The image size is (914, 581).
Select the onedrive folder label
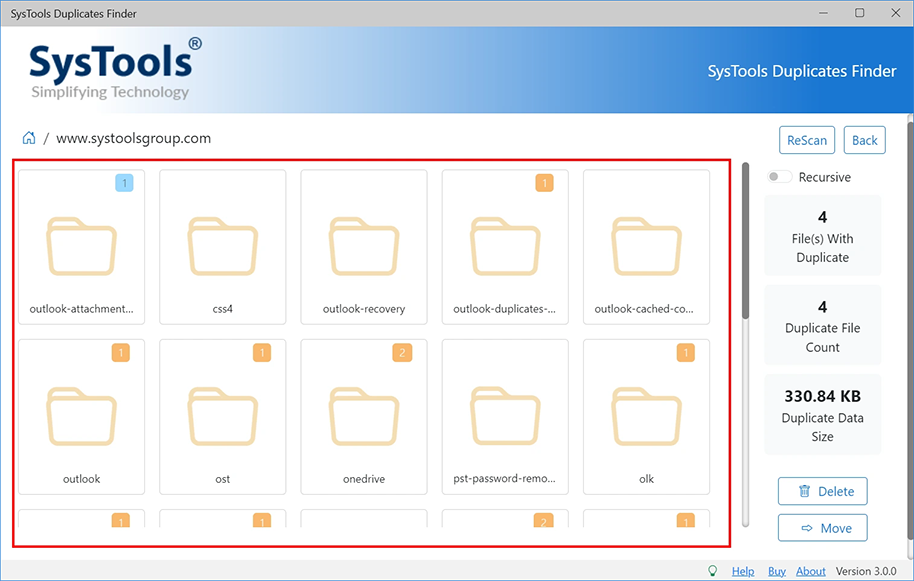tap(364, 479)
